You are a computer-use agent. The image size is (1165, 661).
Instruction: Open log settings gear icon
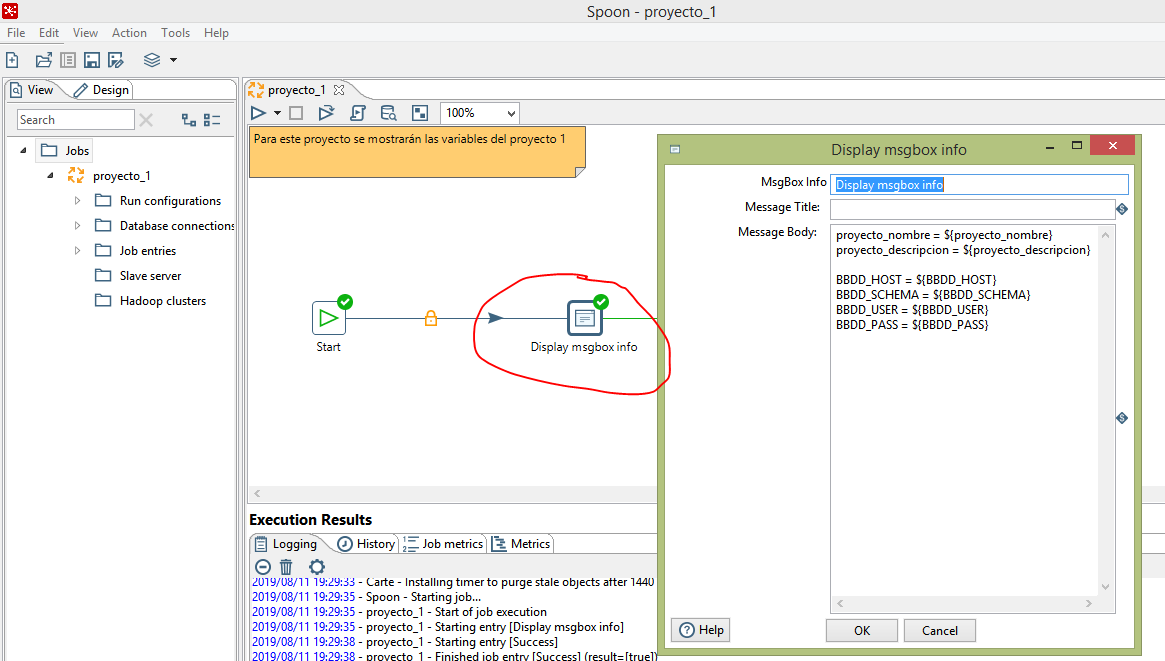[x=317, y=567]
